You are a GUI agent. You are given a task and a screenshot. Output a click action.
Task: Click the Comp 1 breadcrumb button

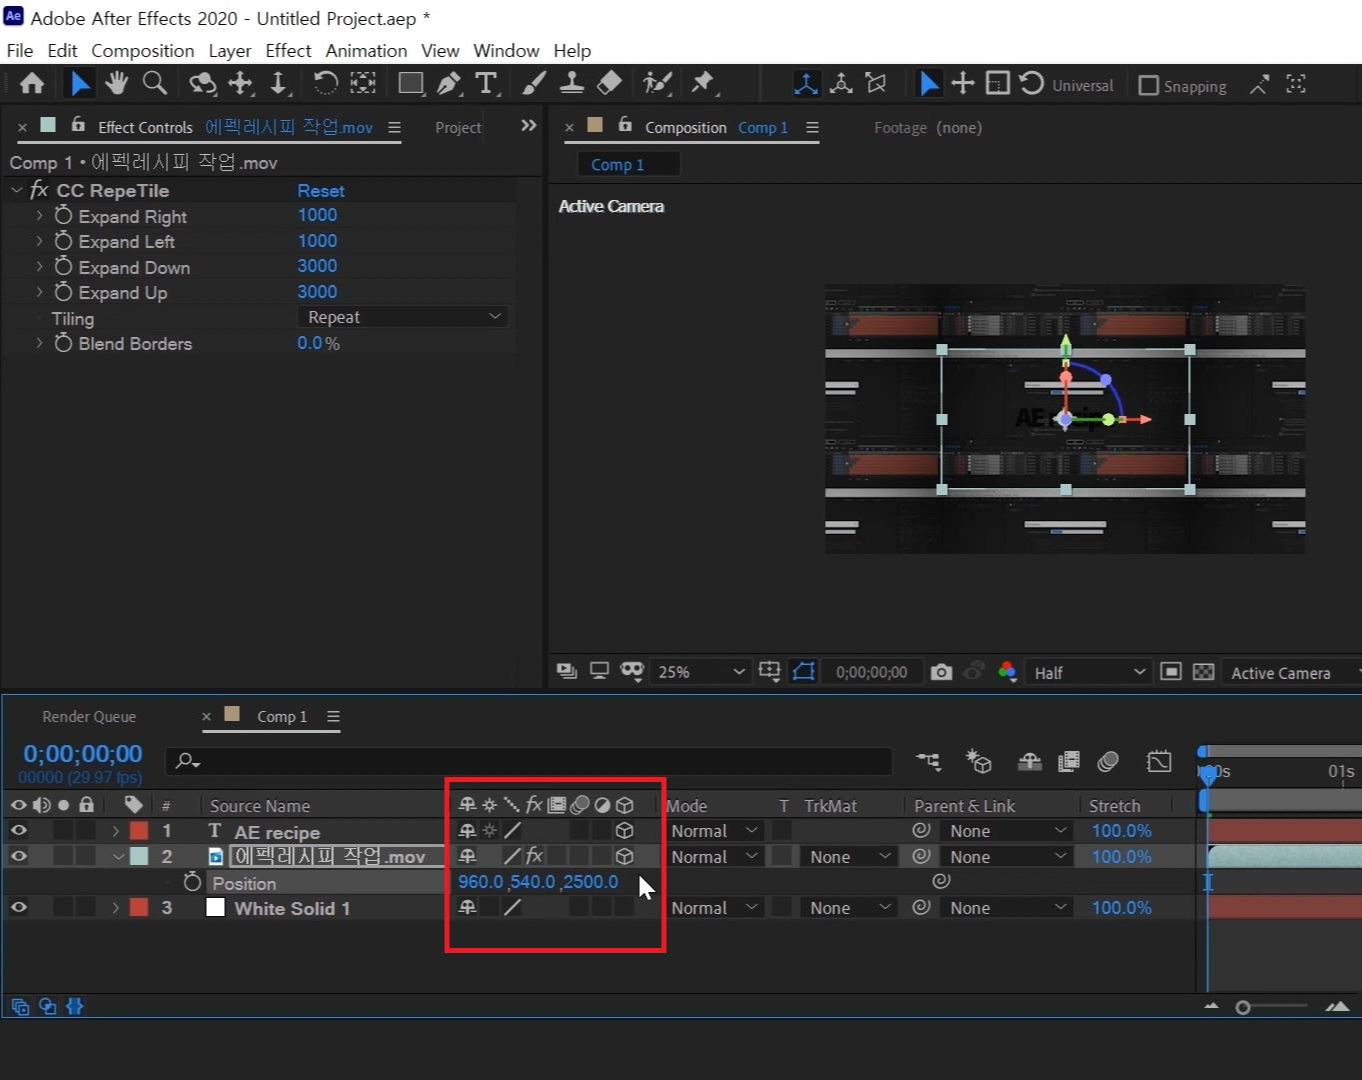tap(628, 164)
